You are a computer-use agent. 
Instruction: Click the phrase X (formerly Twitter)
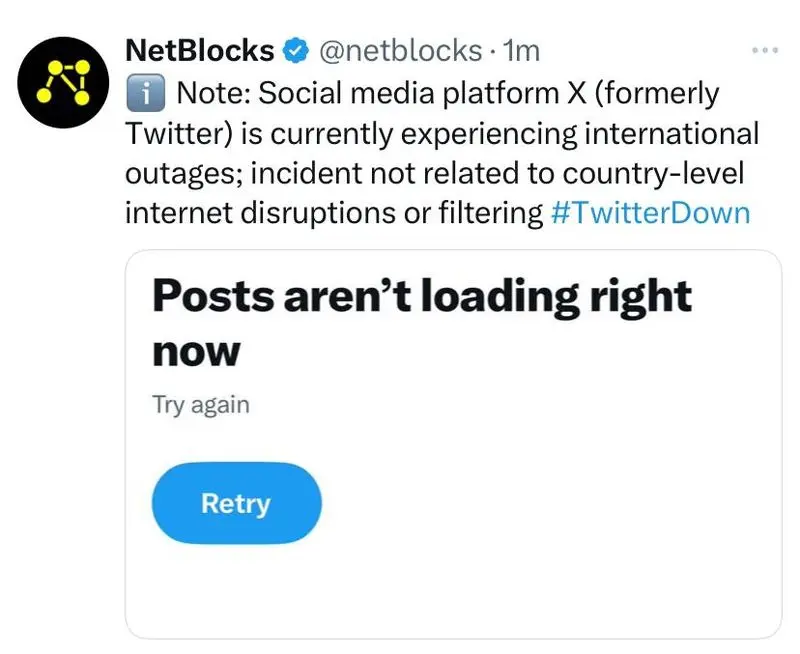point(422,113)
